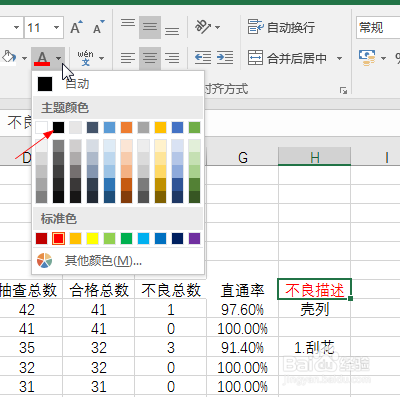Click the increase font size icon
Screen dimensions: 400x397
coord(76,27)
